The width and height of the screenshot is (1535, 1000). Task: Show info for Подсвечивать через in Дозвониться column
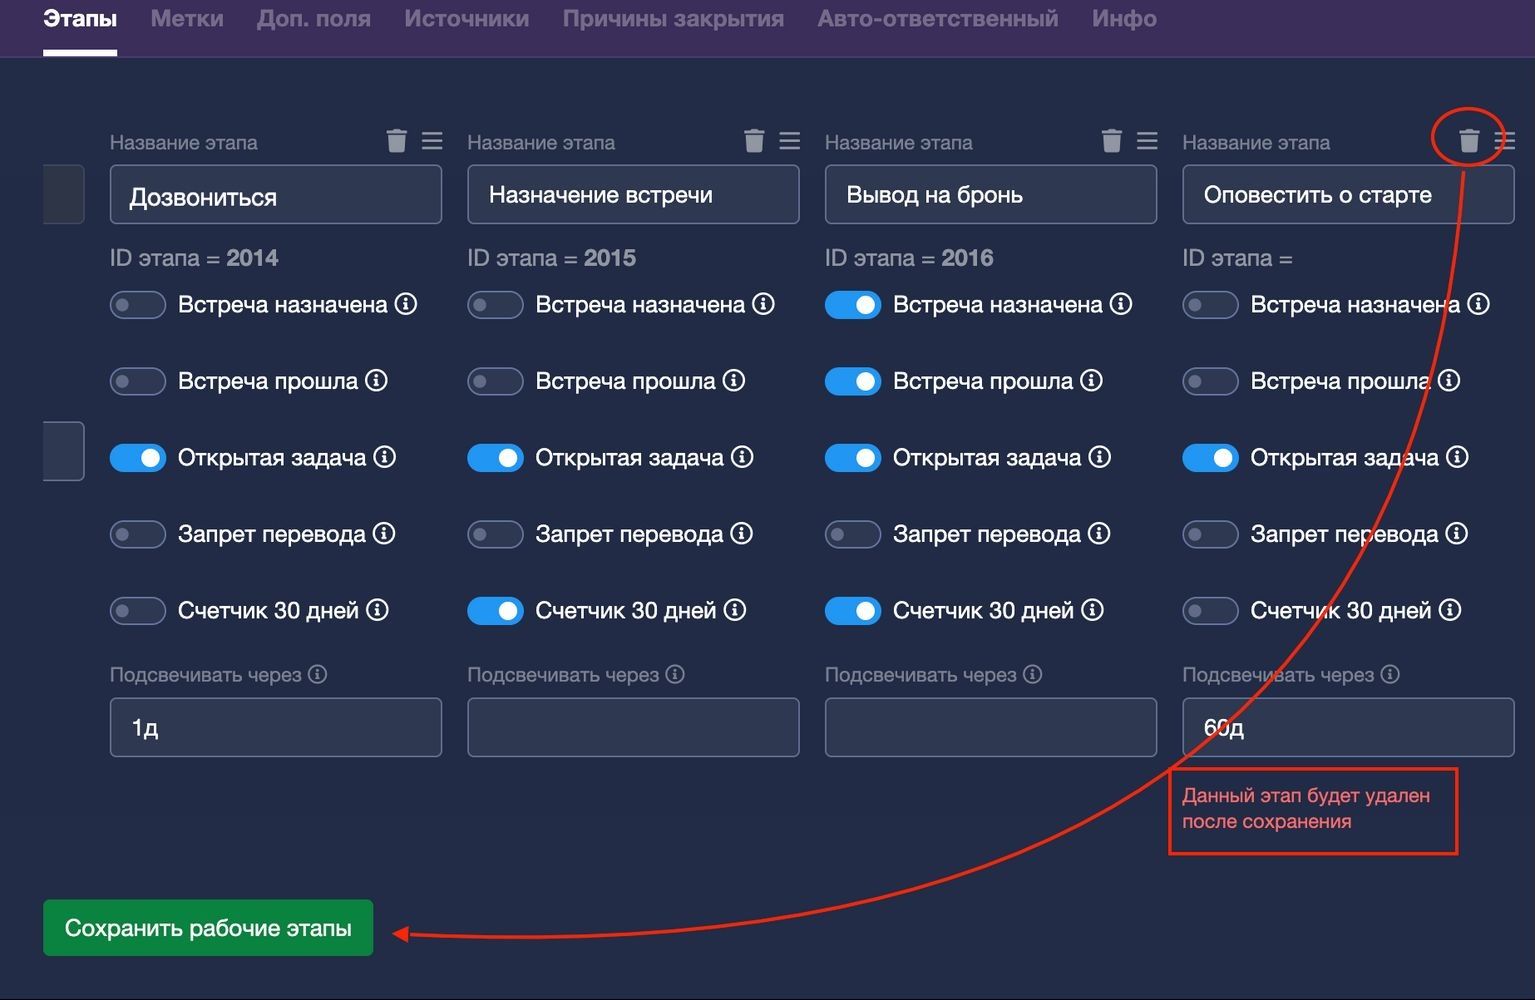tap(318, 674)
